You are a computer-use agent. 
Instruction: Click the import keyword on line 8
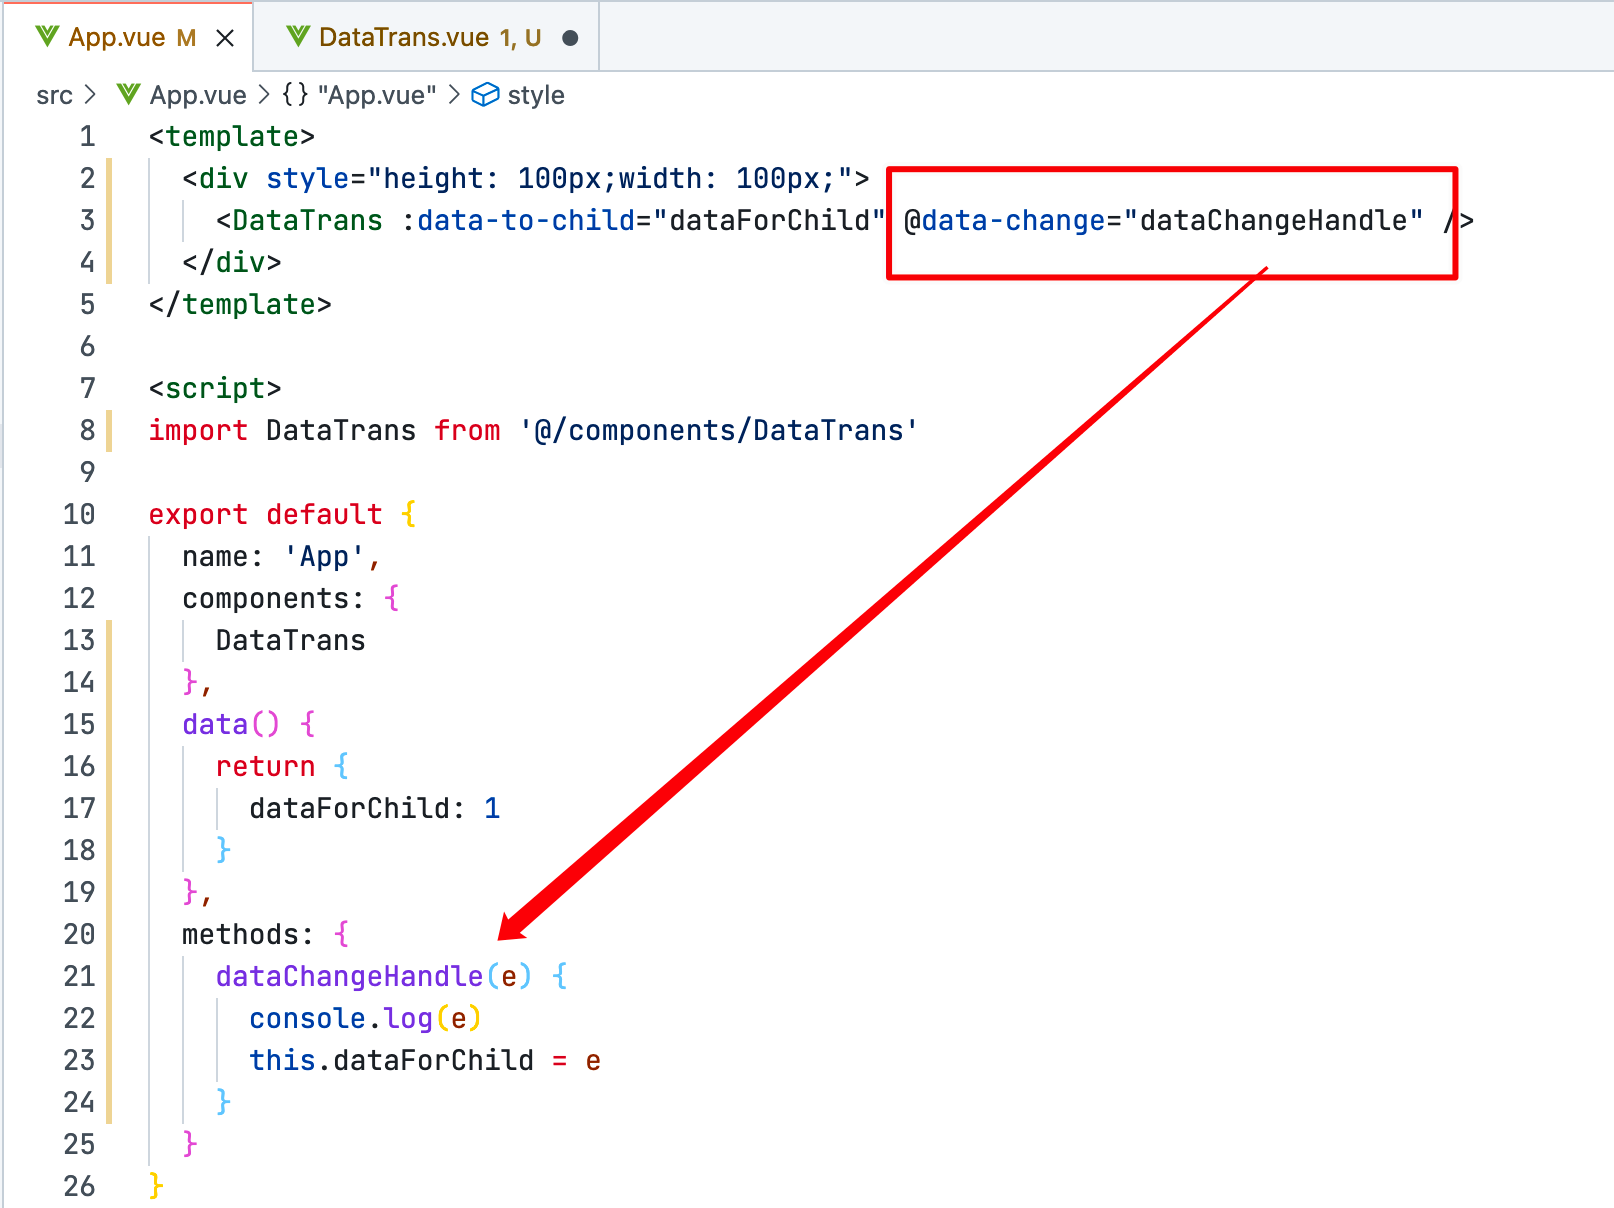click(x=198, y=430)
